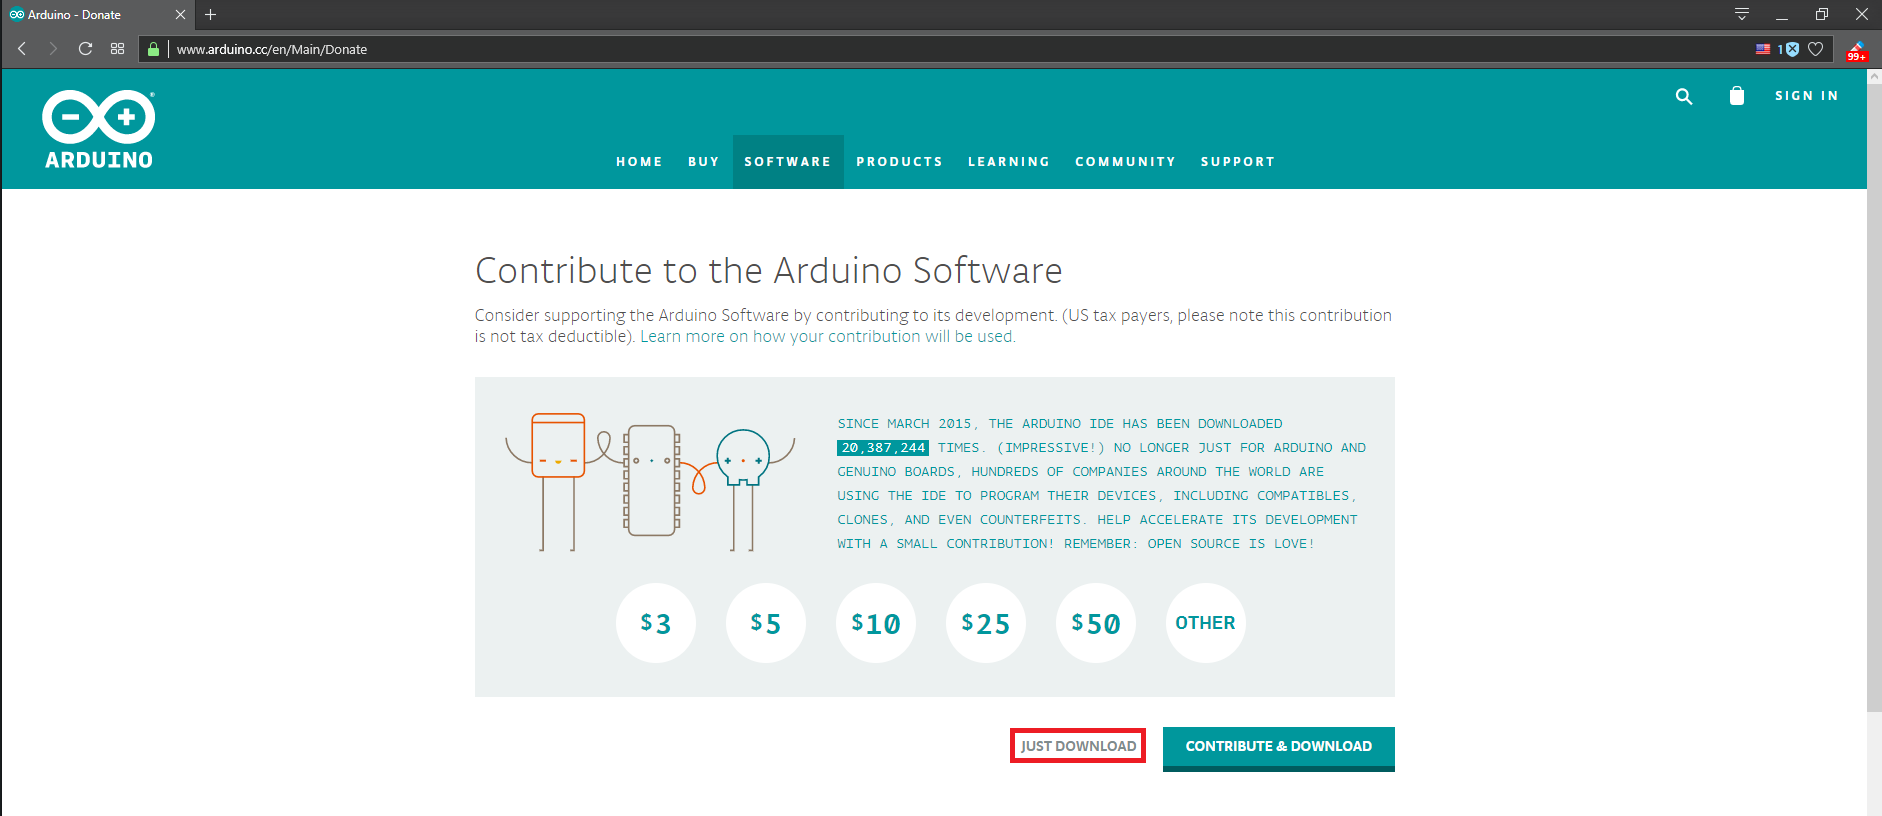This screenshot has height=816, width=1882.
Task: Select the $10 contribution amount
Action: 876,623
